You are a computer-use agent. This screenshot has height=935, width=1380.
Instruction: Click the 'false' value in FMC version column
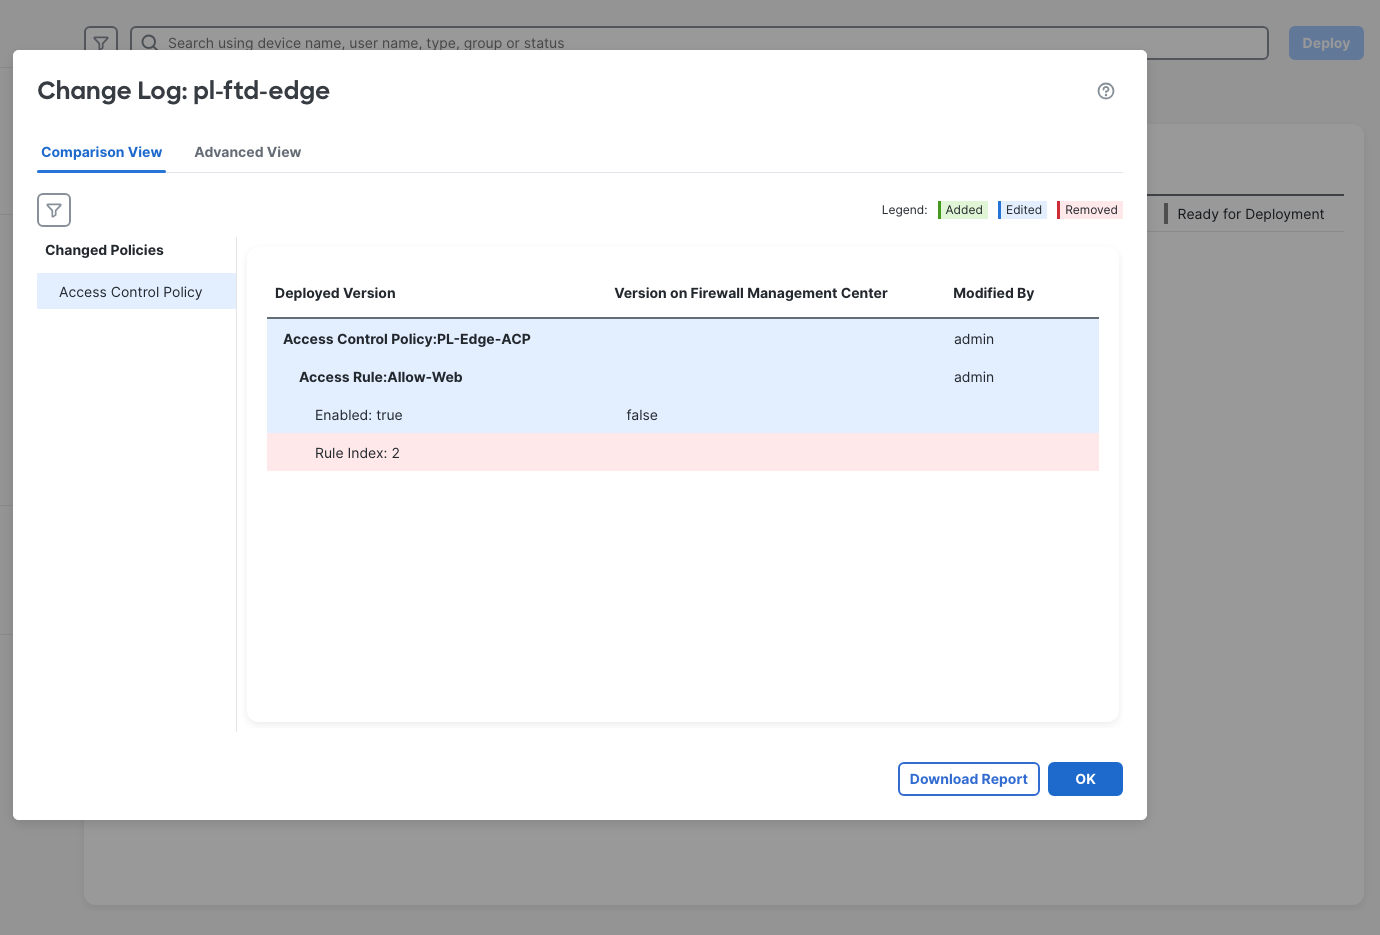click(x=642, y=415)
